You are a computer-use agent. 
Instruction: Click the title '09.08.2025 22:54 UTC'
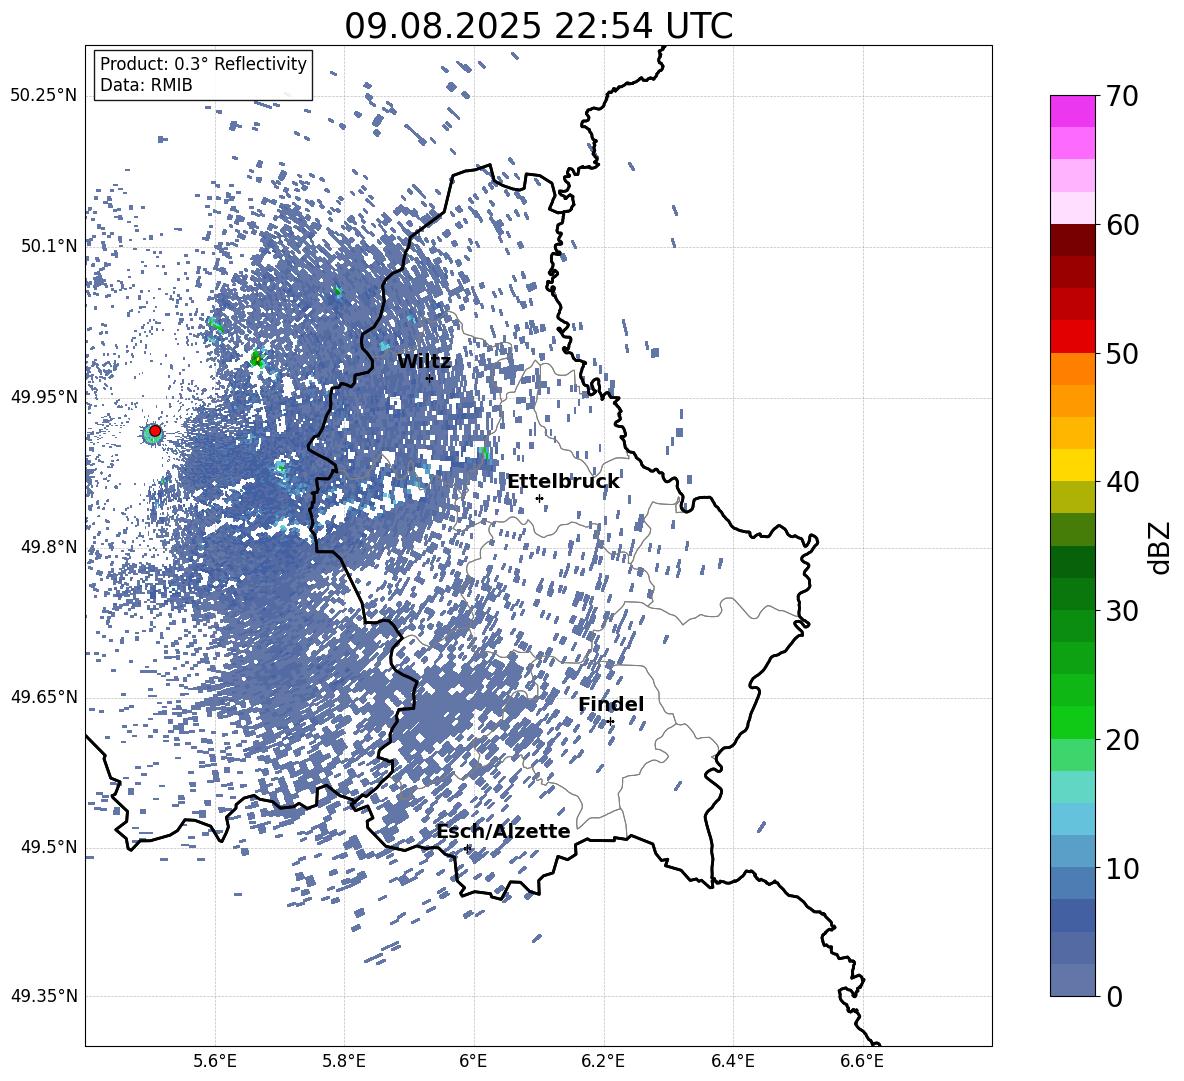tap(538, 26)
